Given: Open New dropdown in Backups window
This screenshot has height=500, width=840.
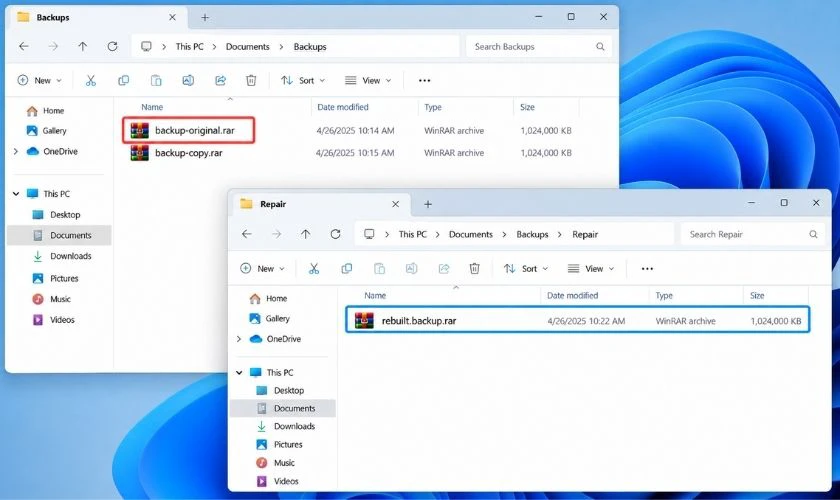Looking at the screenshot, I should tap(39, 80).
